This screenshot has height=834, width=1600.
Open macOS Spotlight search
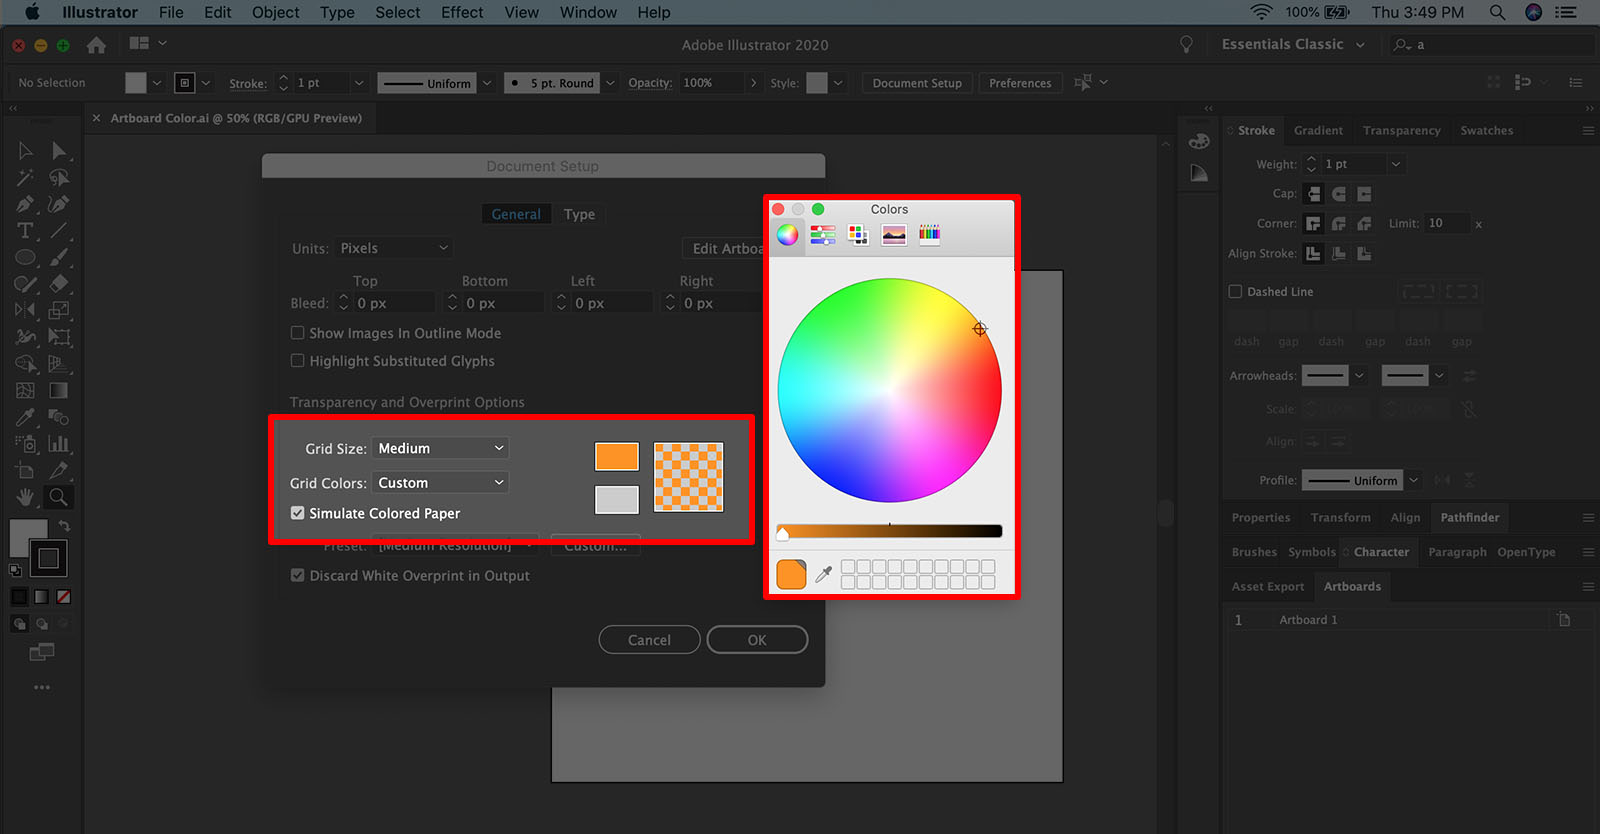tap(1497, 12)
